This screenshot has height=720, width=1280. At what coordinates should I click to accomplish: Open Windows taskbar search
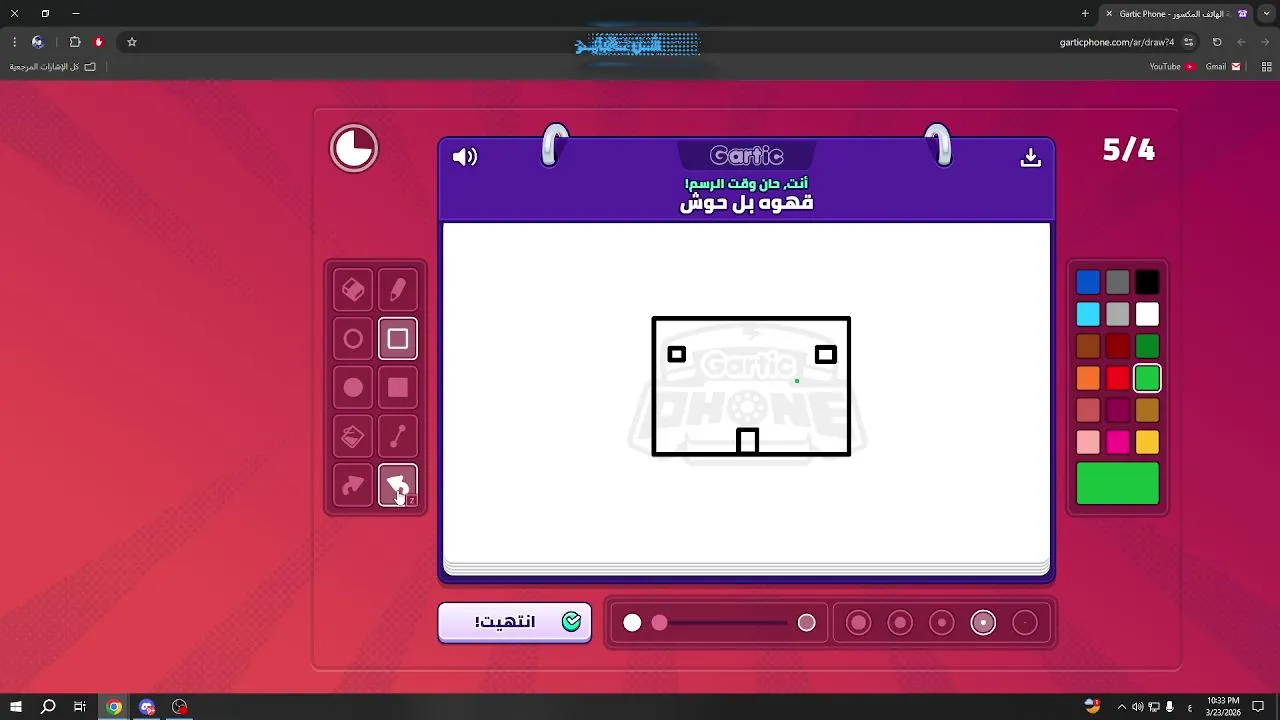click(x=48, y=707)
